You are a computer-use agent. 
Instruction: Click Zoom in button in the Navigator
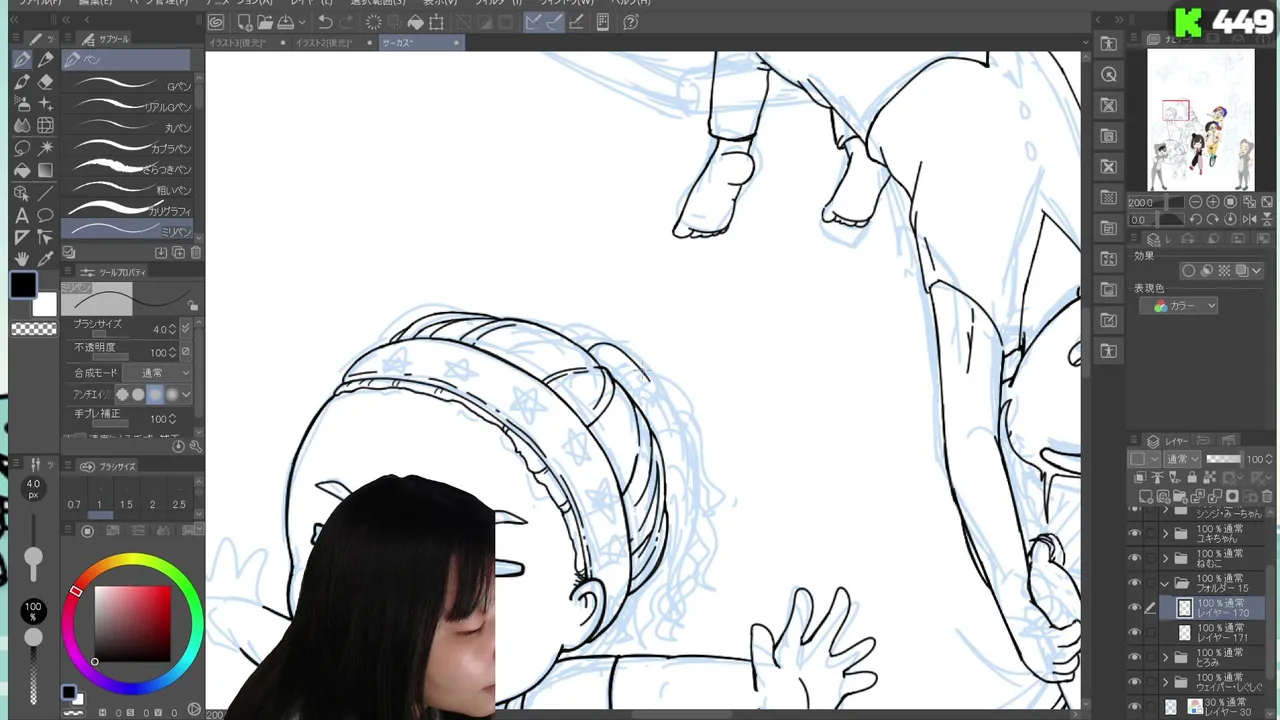click(x=1212, y=202)
